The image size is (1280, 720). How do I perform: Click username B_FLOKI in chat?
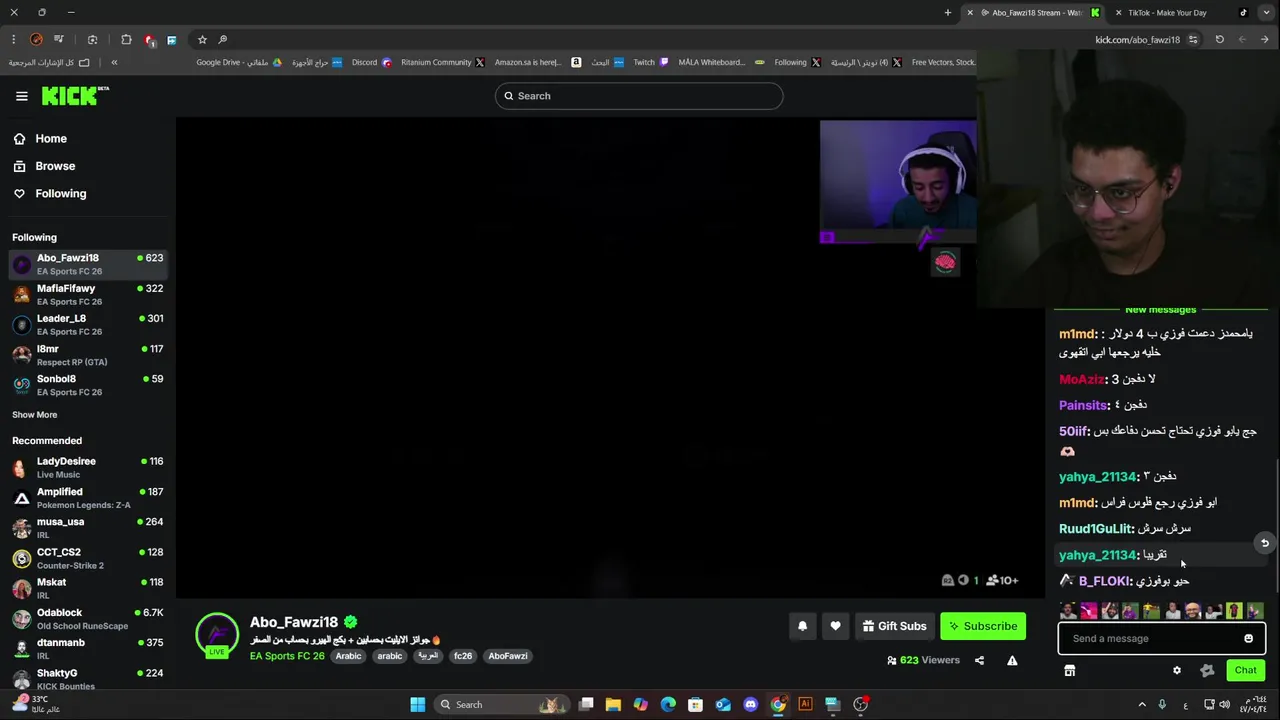(x=1104, y=581)
